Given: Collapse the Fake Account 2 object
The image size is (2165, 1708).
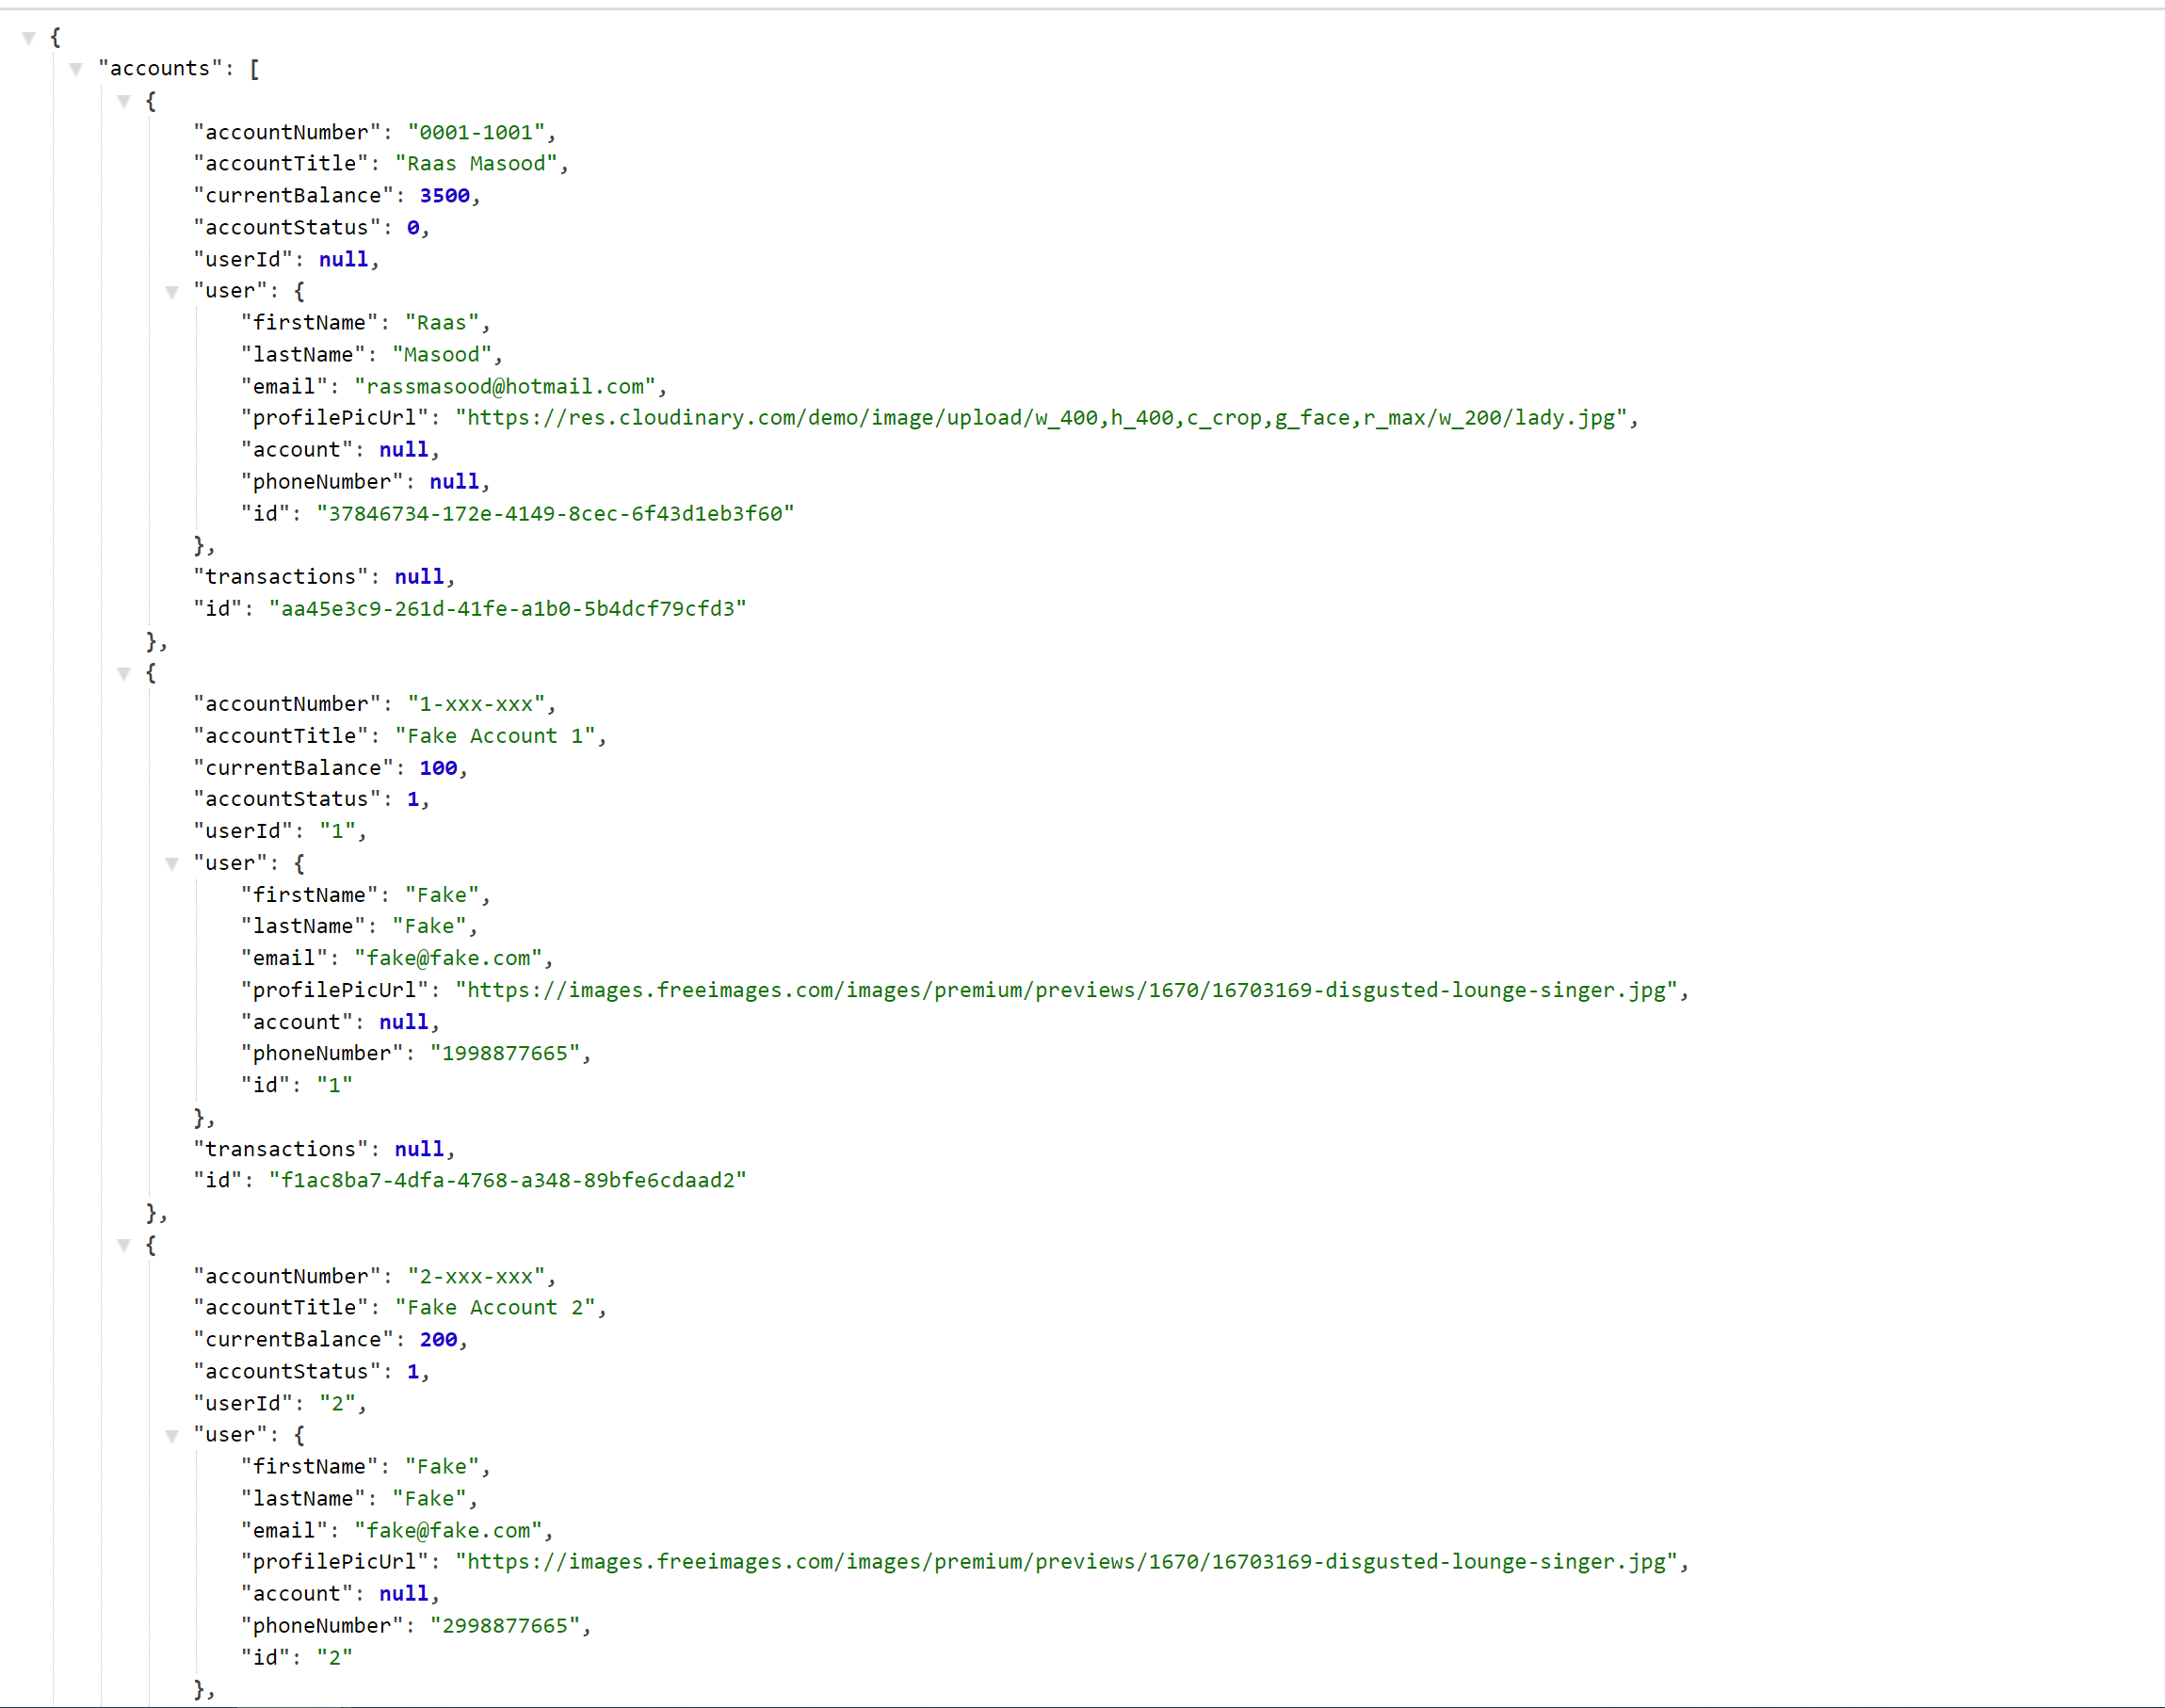Looking at the screenshot, I should click(124, 1245).
